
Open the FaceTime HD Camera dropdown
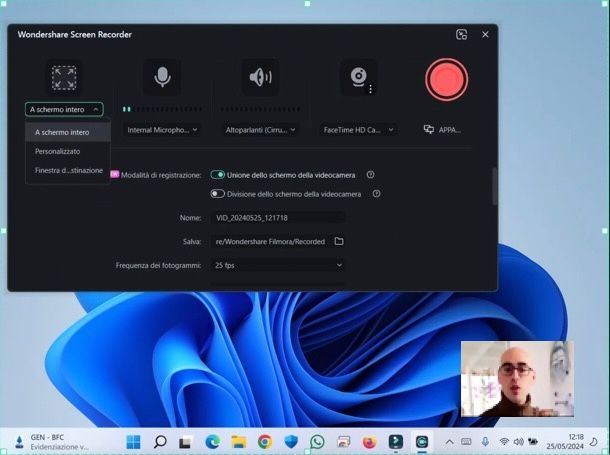(358, 130)
